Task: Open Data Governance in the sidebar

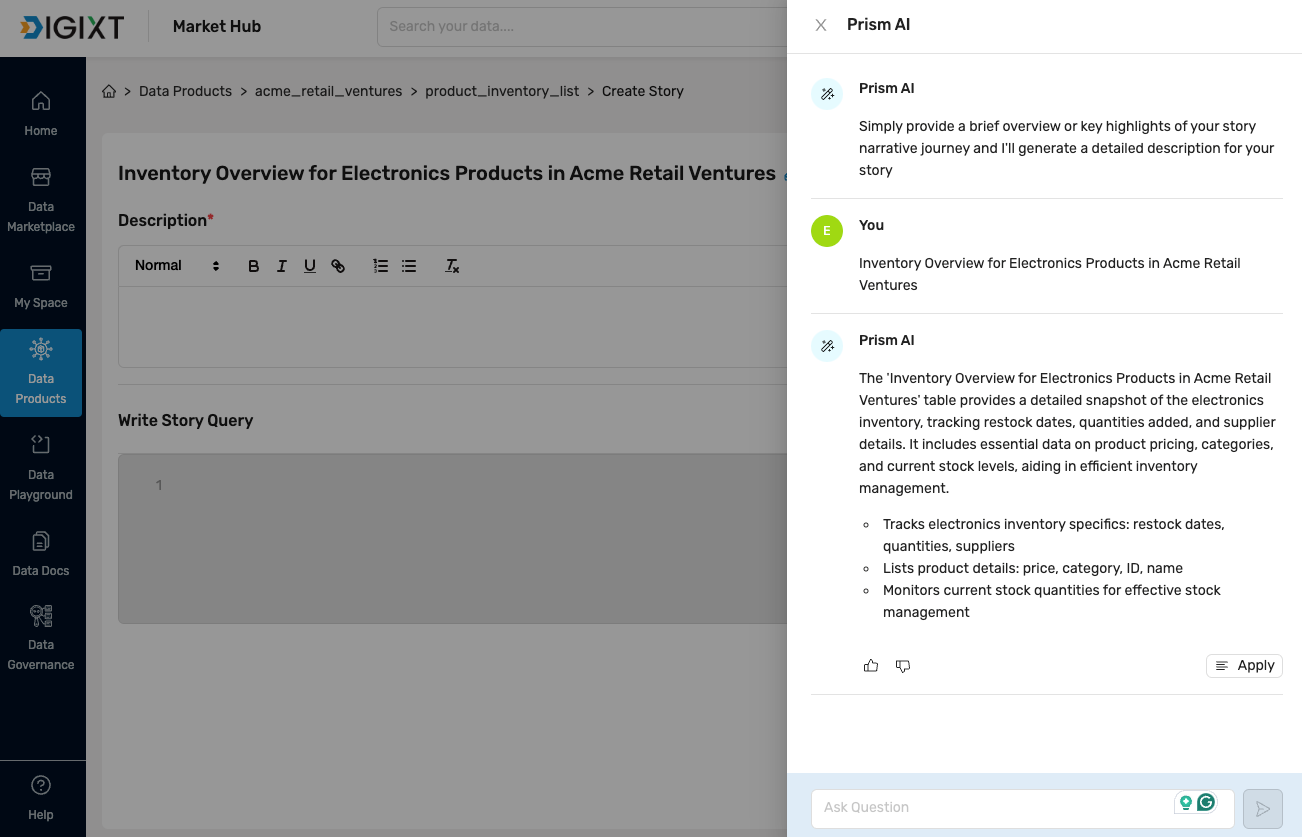Action: pos(41,638)
